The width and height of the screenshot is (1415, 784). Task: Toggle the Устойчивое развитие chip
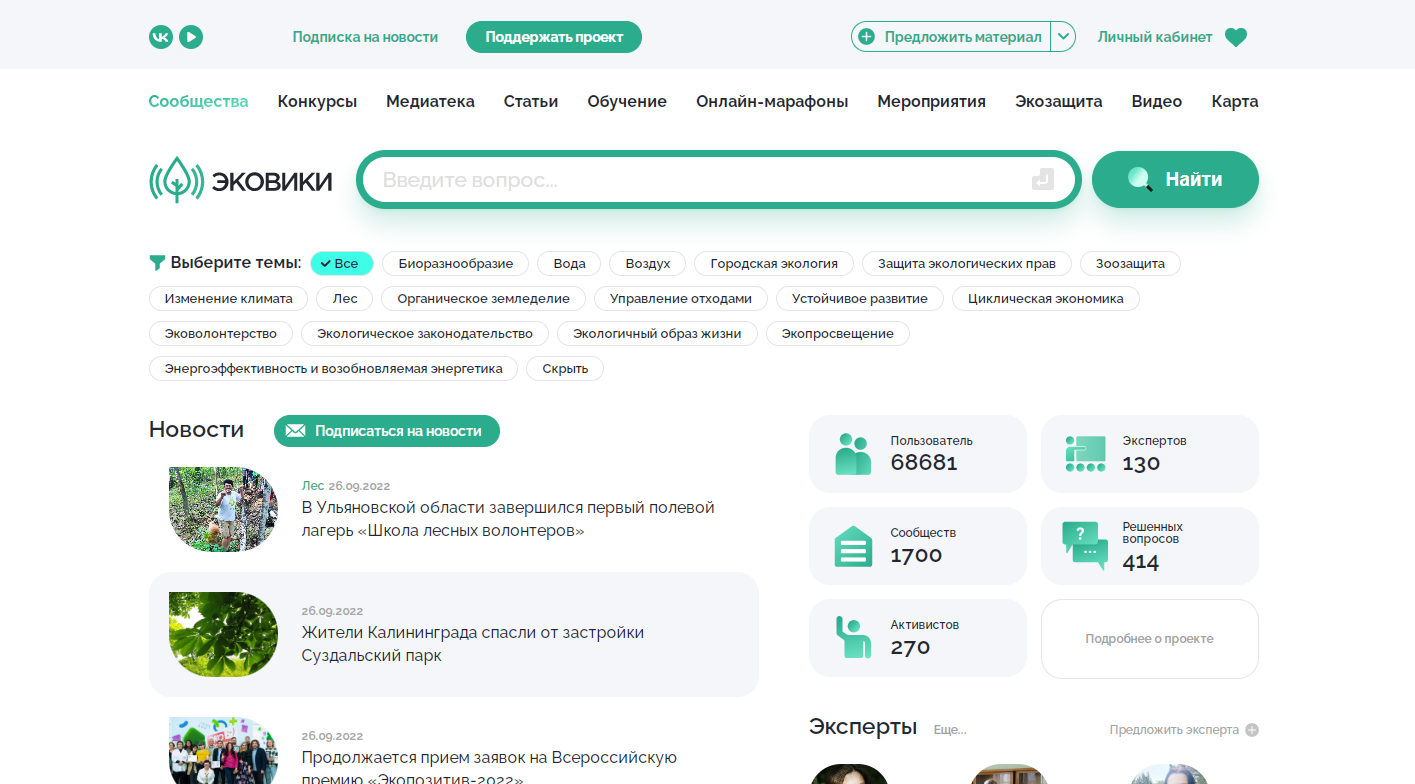(x=860, y=298)
